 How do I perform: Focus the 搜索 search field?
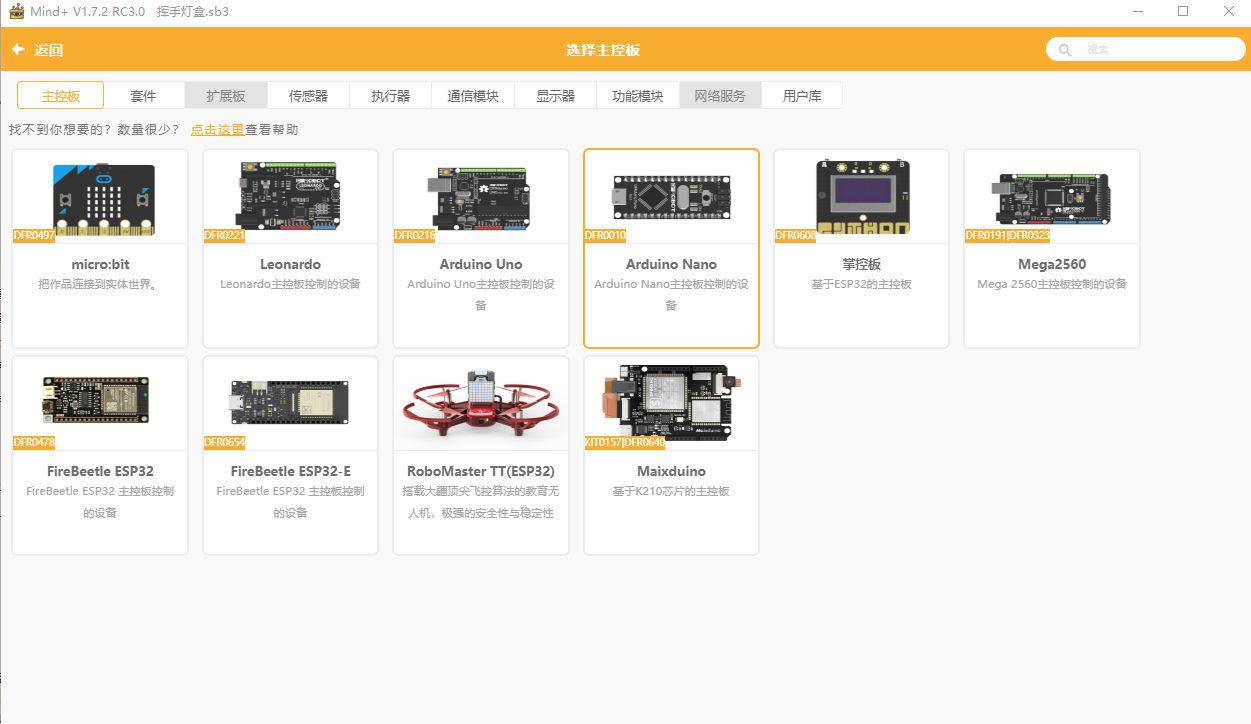click(1146, 49)
